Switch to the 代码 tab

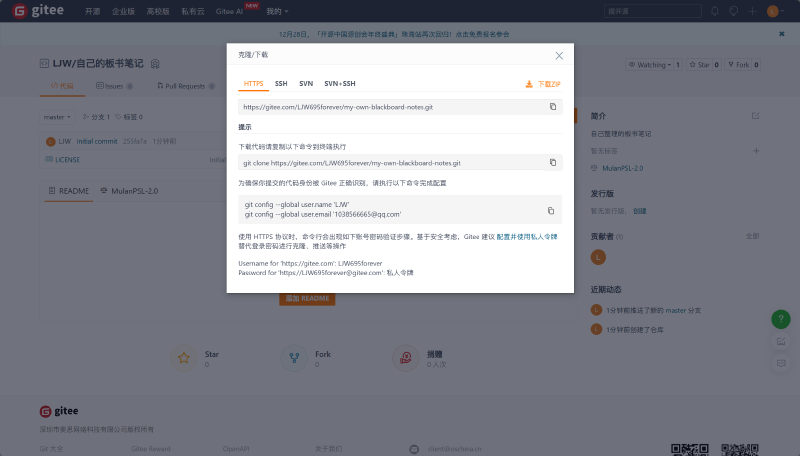(62, 86)
